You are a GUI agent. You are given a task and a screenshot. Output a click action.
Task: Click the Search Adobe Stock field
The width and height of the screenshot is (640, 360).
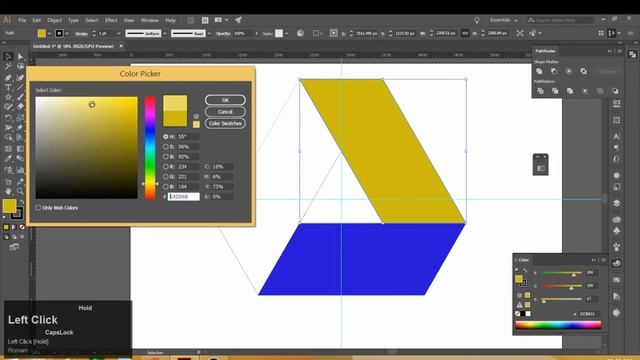pyautogui.click(x=564, y=20)
